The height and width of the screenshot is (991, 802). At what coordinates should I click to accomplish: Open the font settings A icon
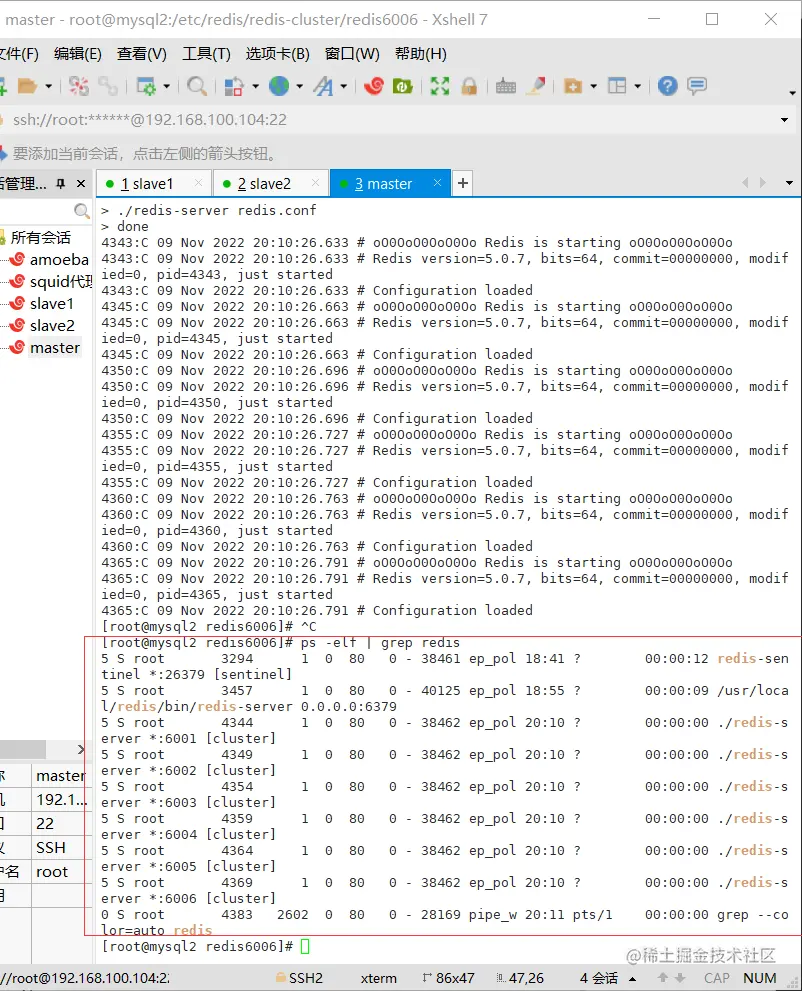[324, 86]
